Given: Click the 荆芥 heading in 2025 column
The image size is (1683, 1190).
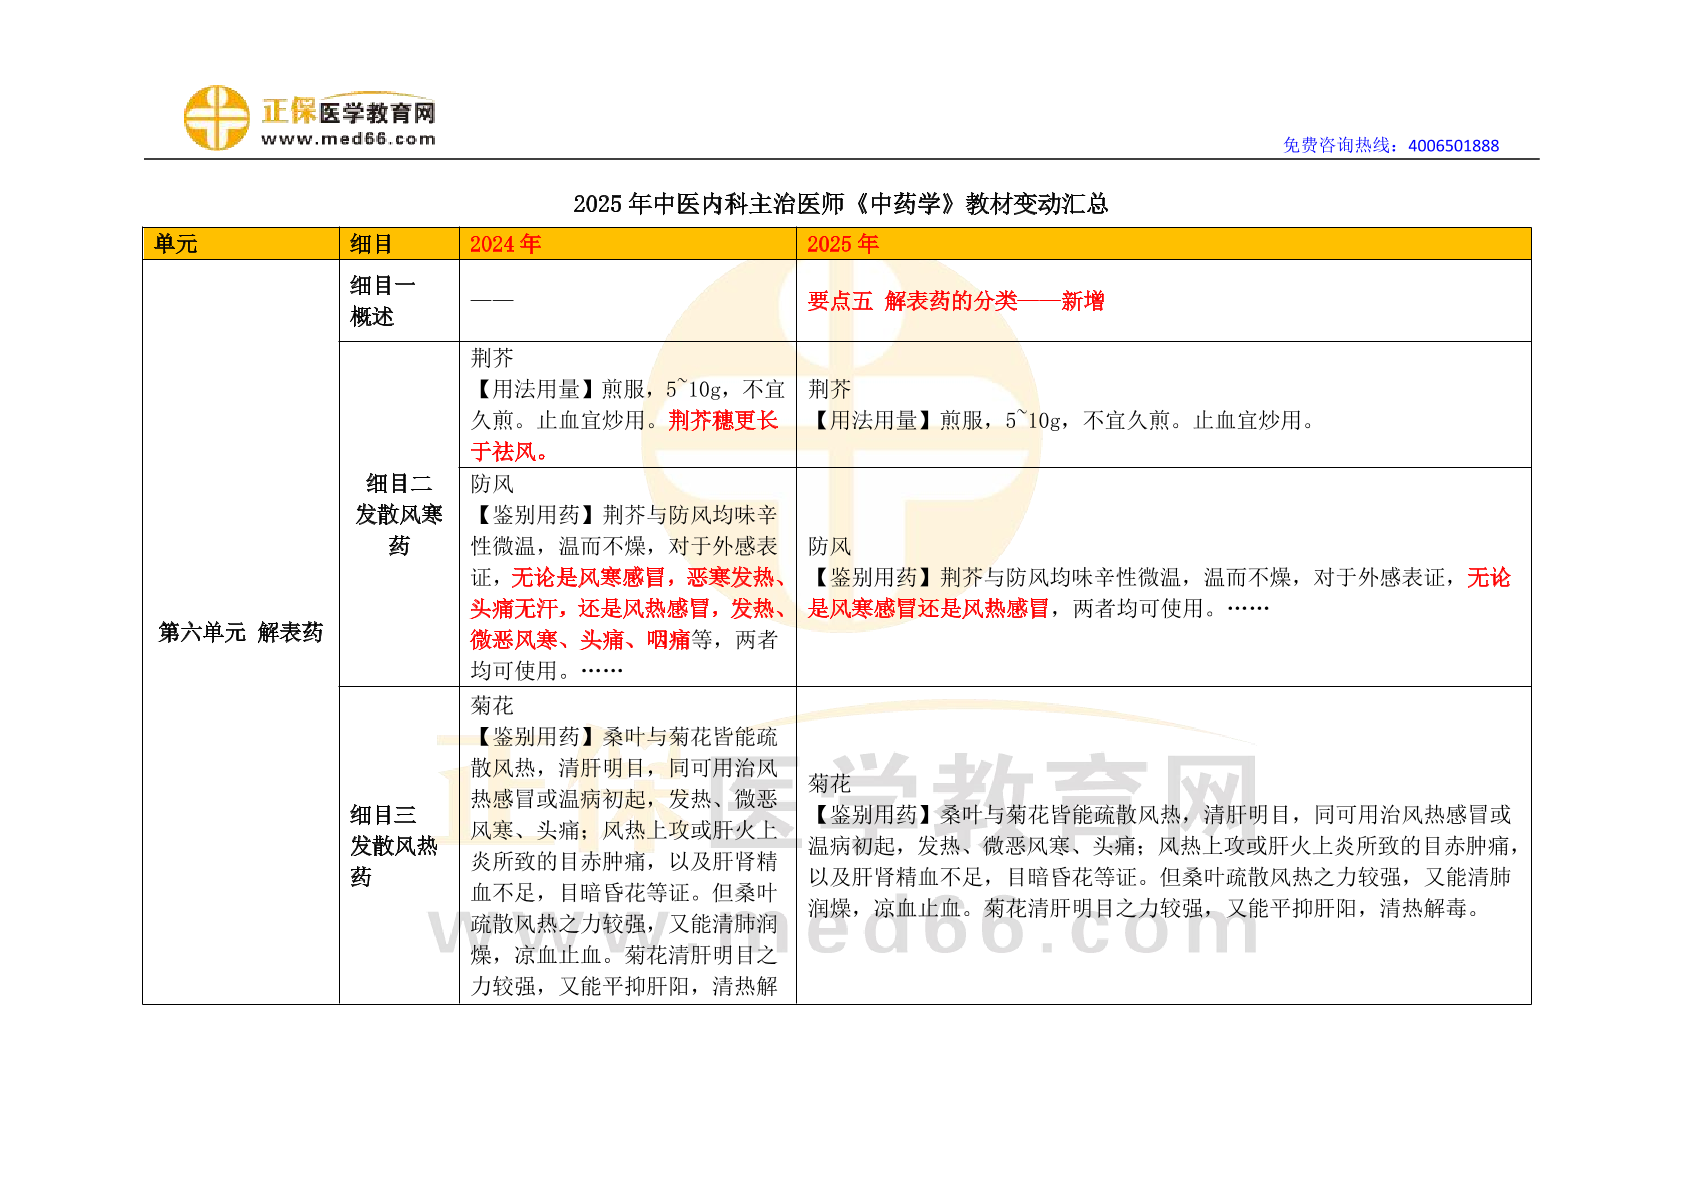Looking at the screenshot, I should coord(829,389).
